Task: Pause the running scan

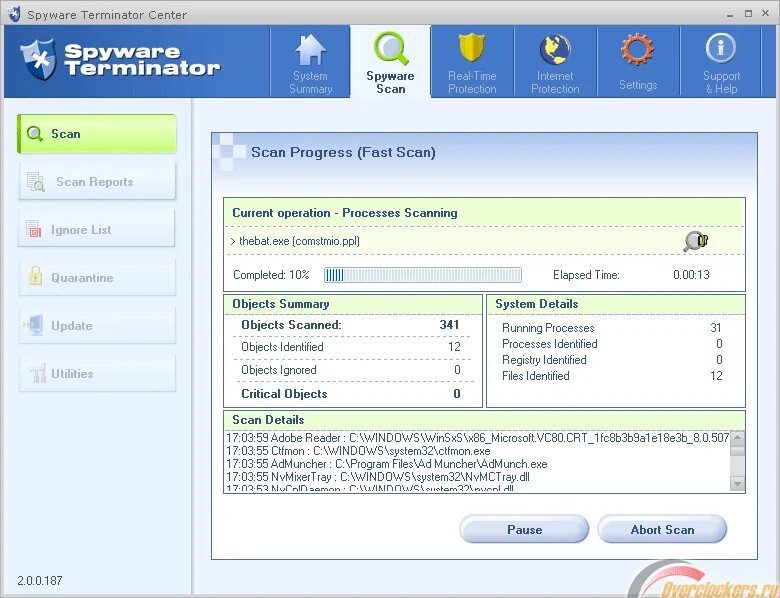Action: (524, 529)
